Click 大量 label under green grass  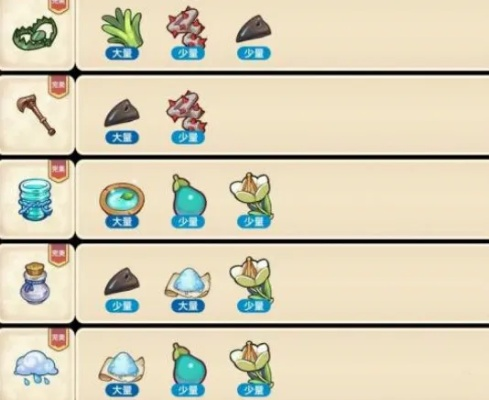(122, 53)
